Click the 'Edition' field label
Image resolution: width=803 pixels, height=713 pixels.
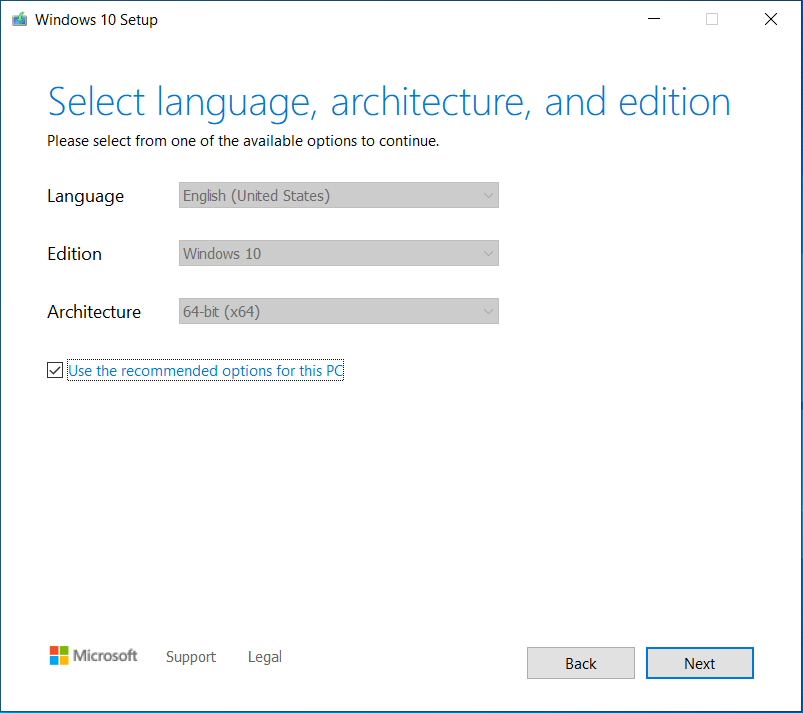[74, 254]
